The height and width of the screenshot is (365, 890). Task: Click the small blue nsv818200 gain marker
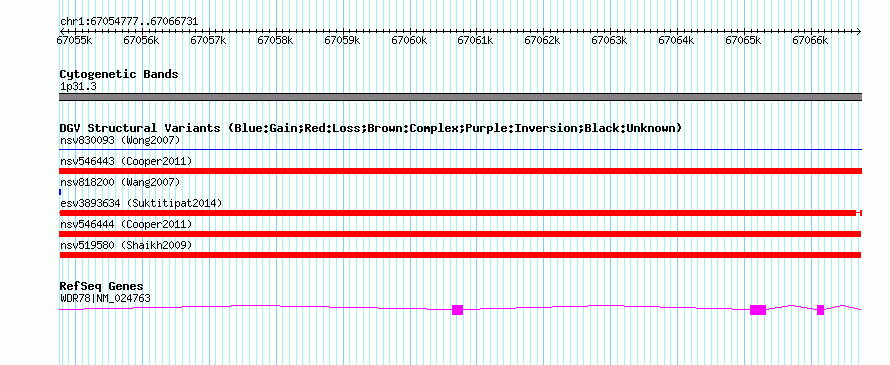[60, 192]
